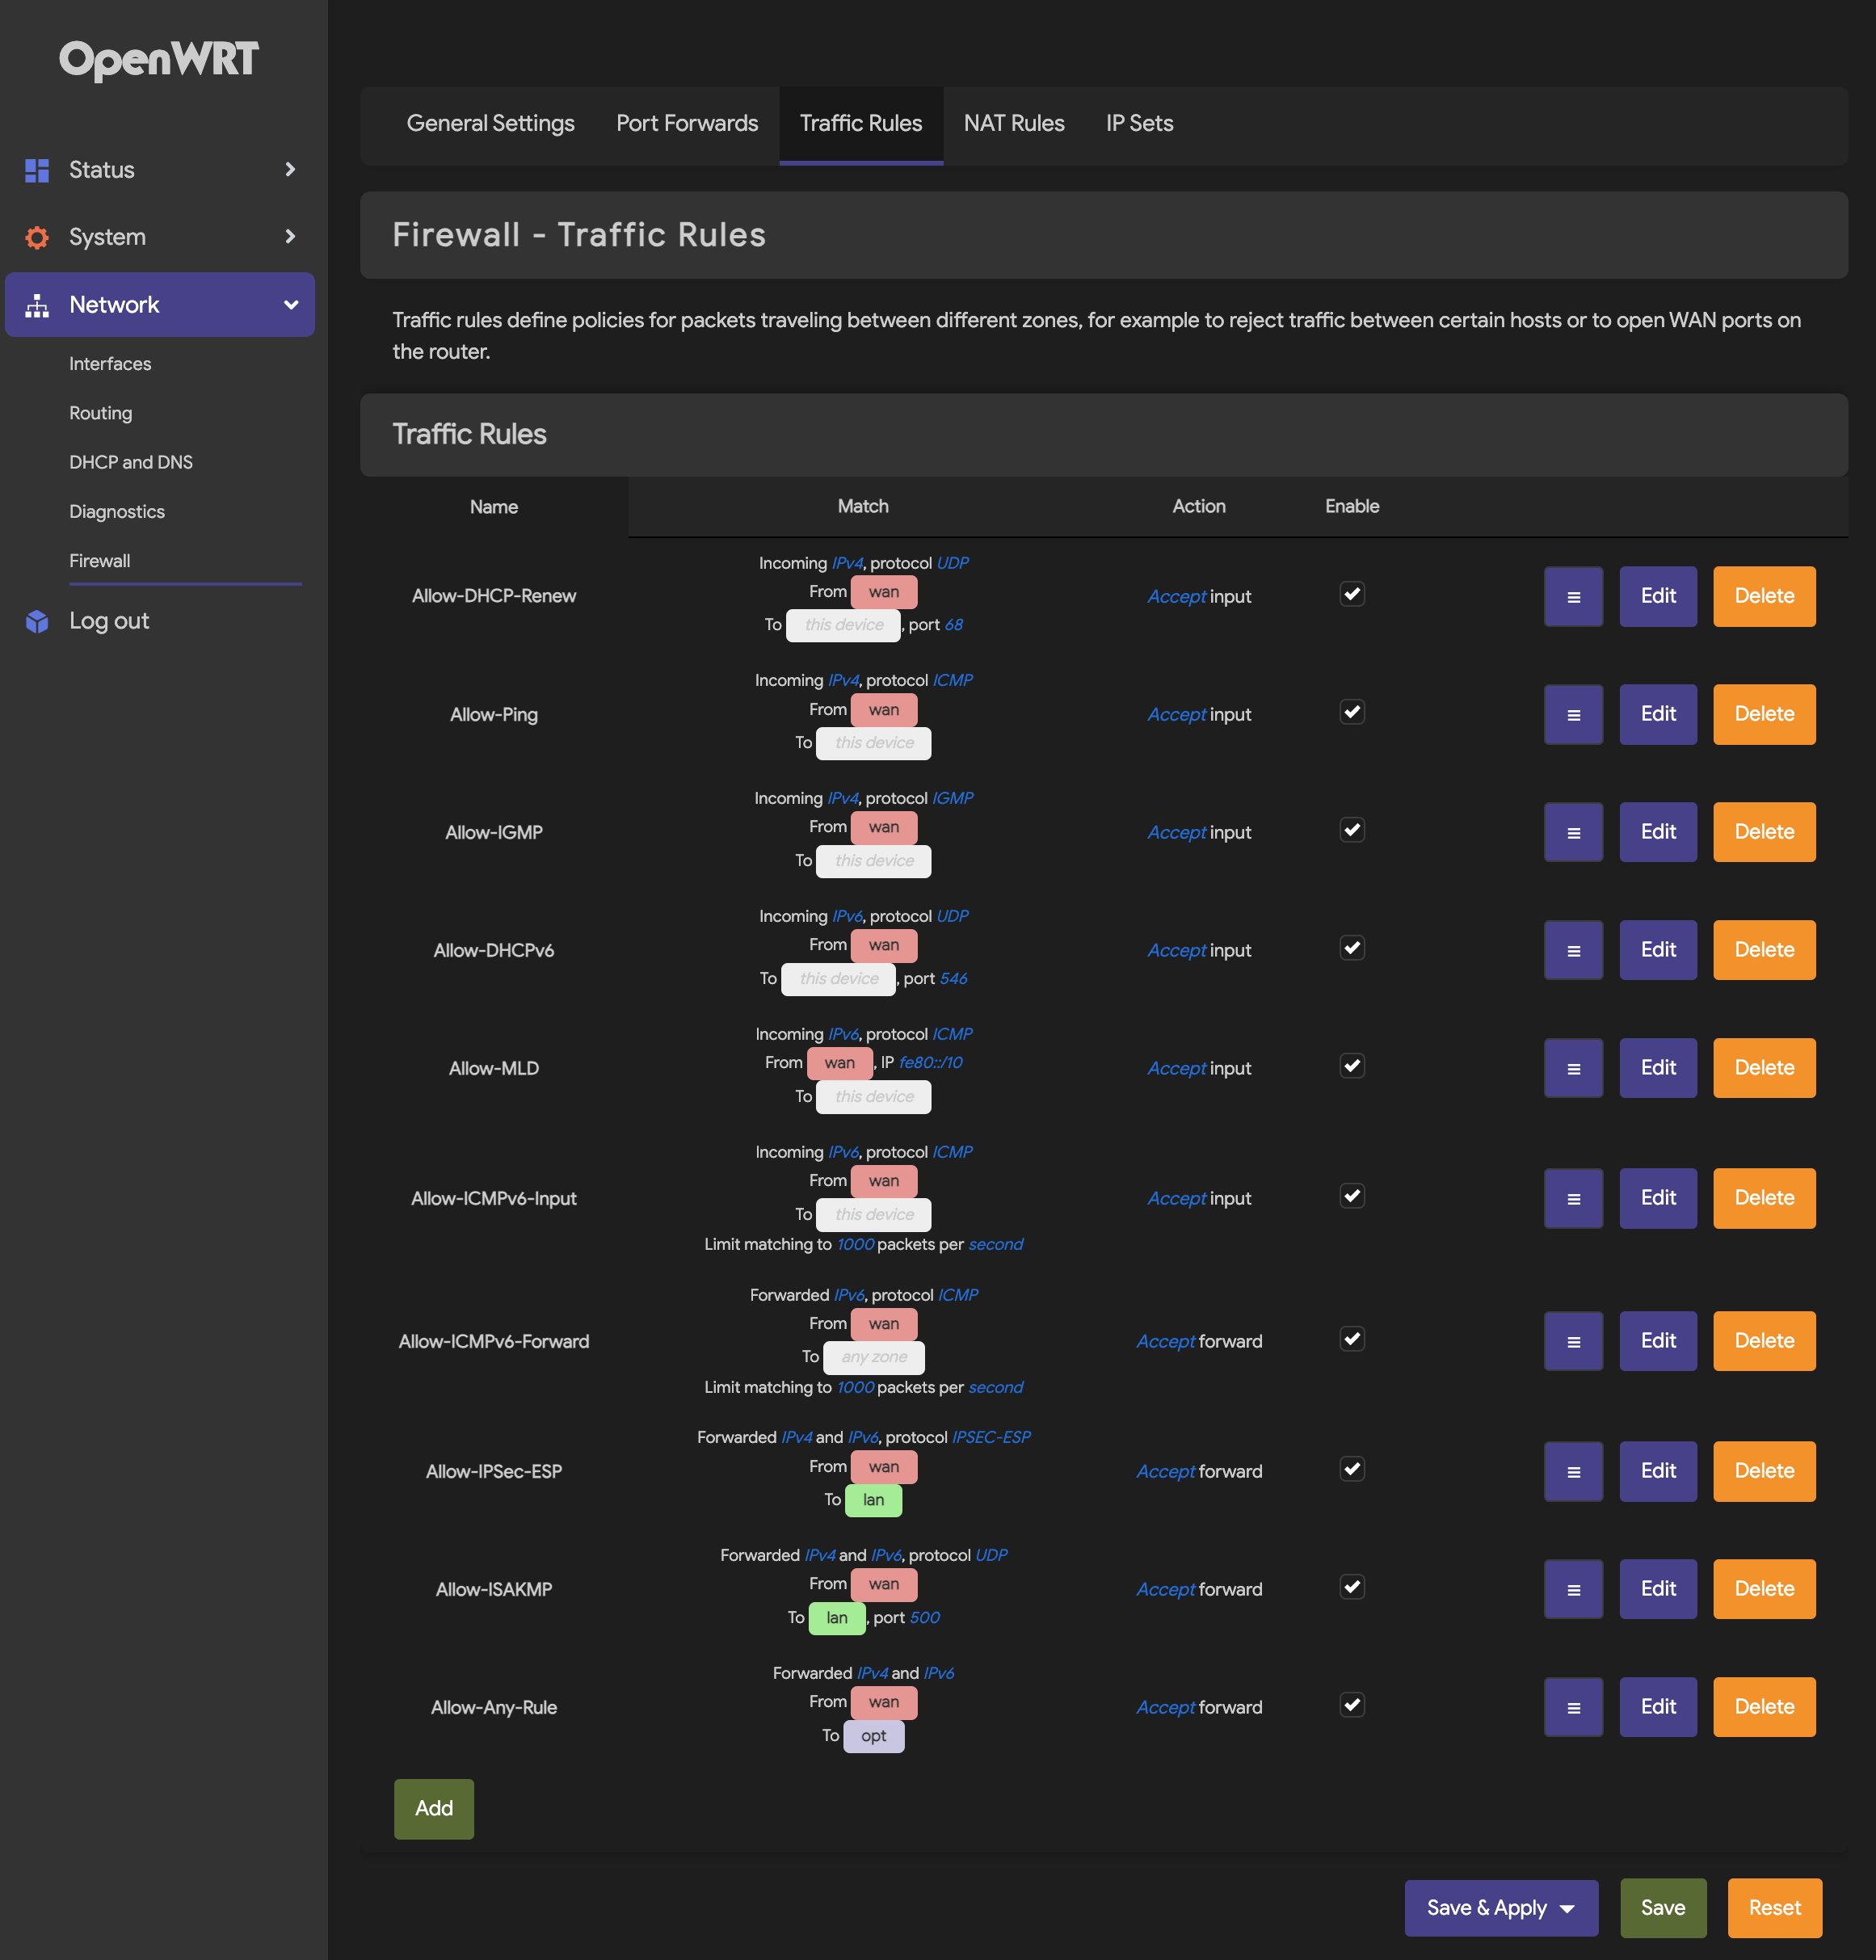This screenshot has height=1960, width=1876.
Task: Collapse the Network menu chevron
Action: (x=291, y=305)
